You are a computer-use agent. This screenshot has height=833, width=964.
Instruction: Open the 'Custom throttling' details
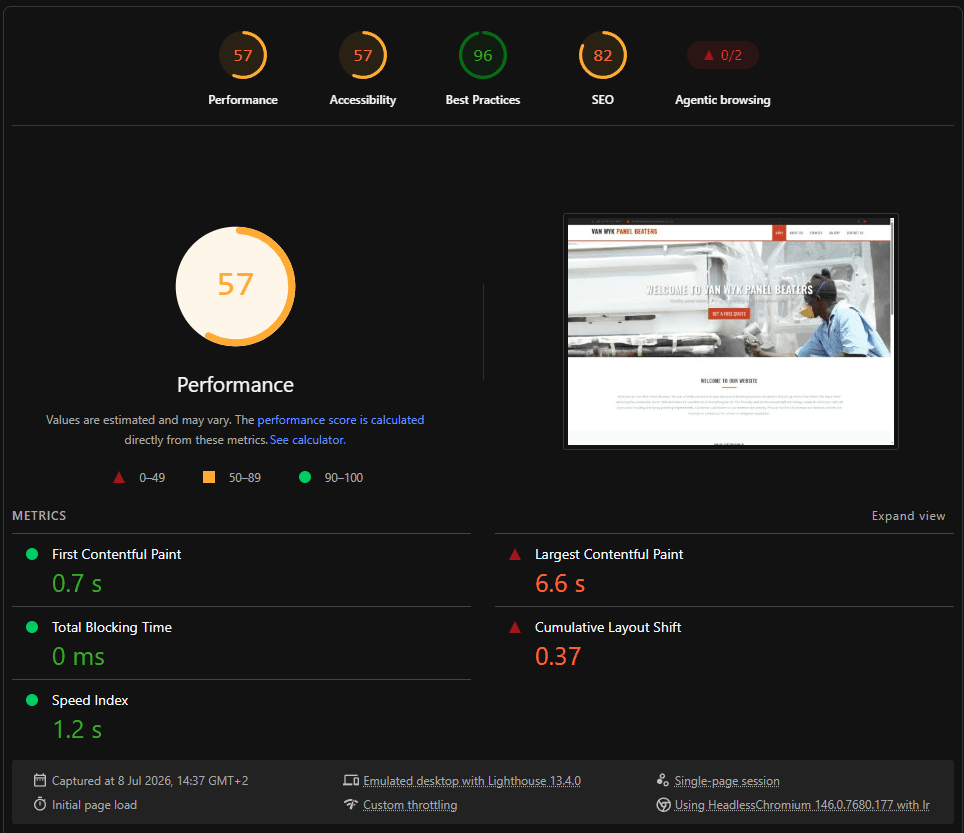tap(410, 805)
